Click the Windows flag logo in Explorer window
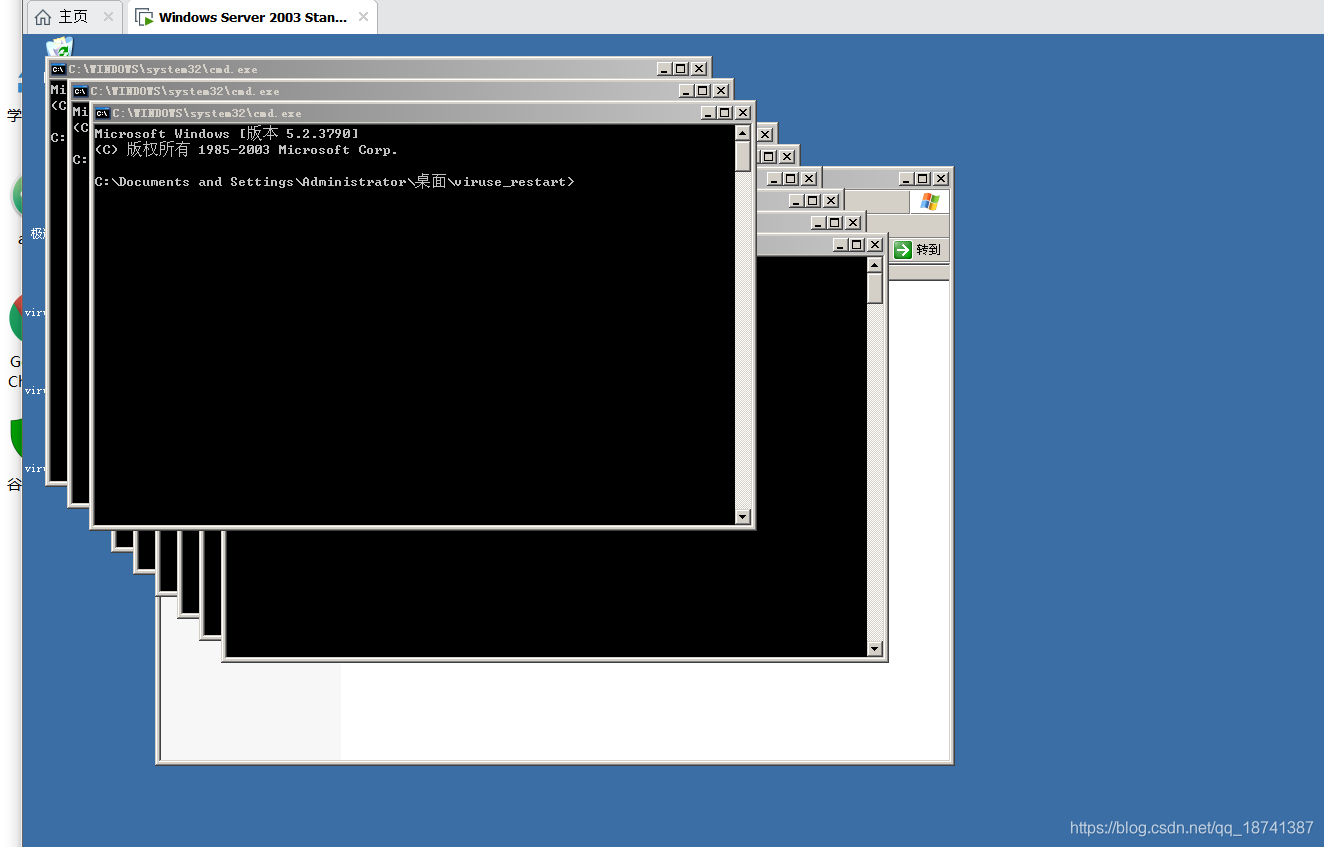Image resolution: width=1324 pixels, height=847 pixels. (x=929, y=202)
